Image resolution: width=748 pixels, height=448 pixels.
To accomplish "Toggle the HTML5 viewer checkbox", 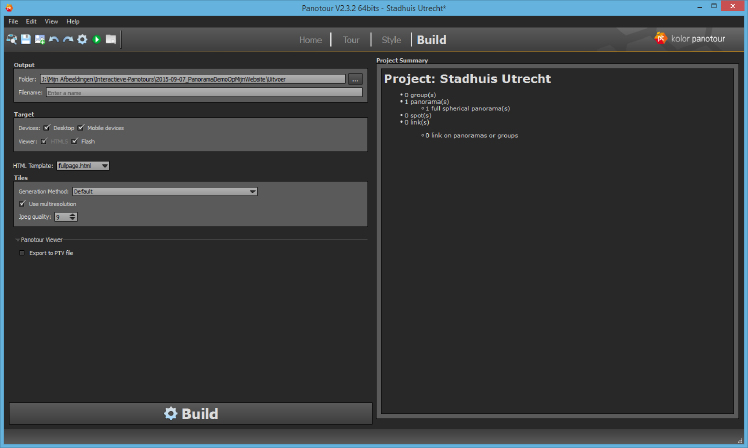I will click(x=44, y=141).
